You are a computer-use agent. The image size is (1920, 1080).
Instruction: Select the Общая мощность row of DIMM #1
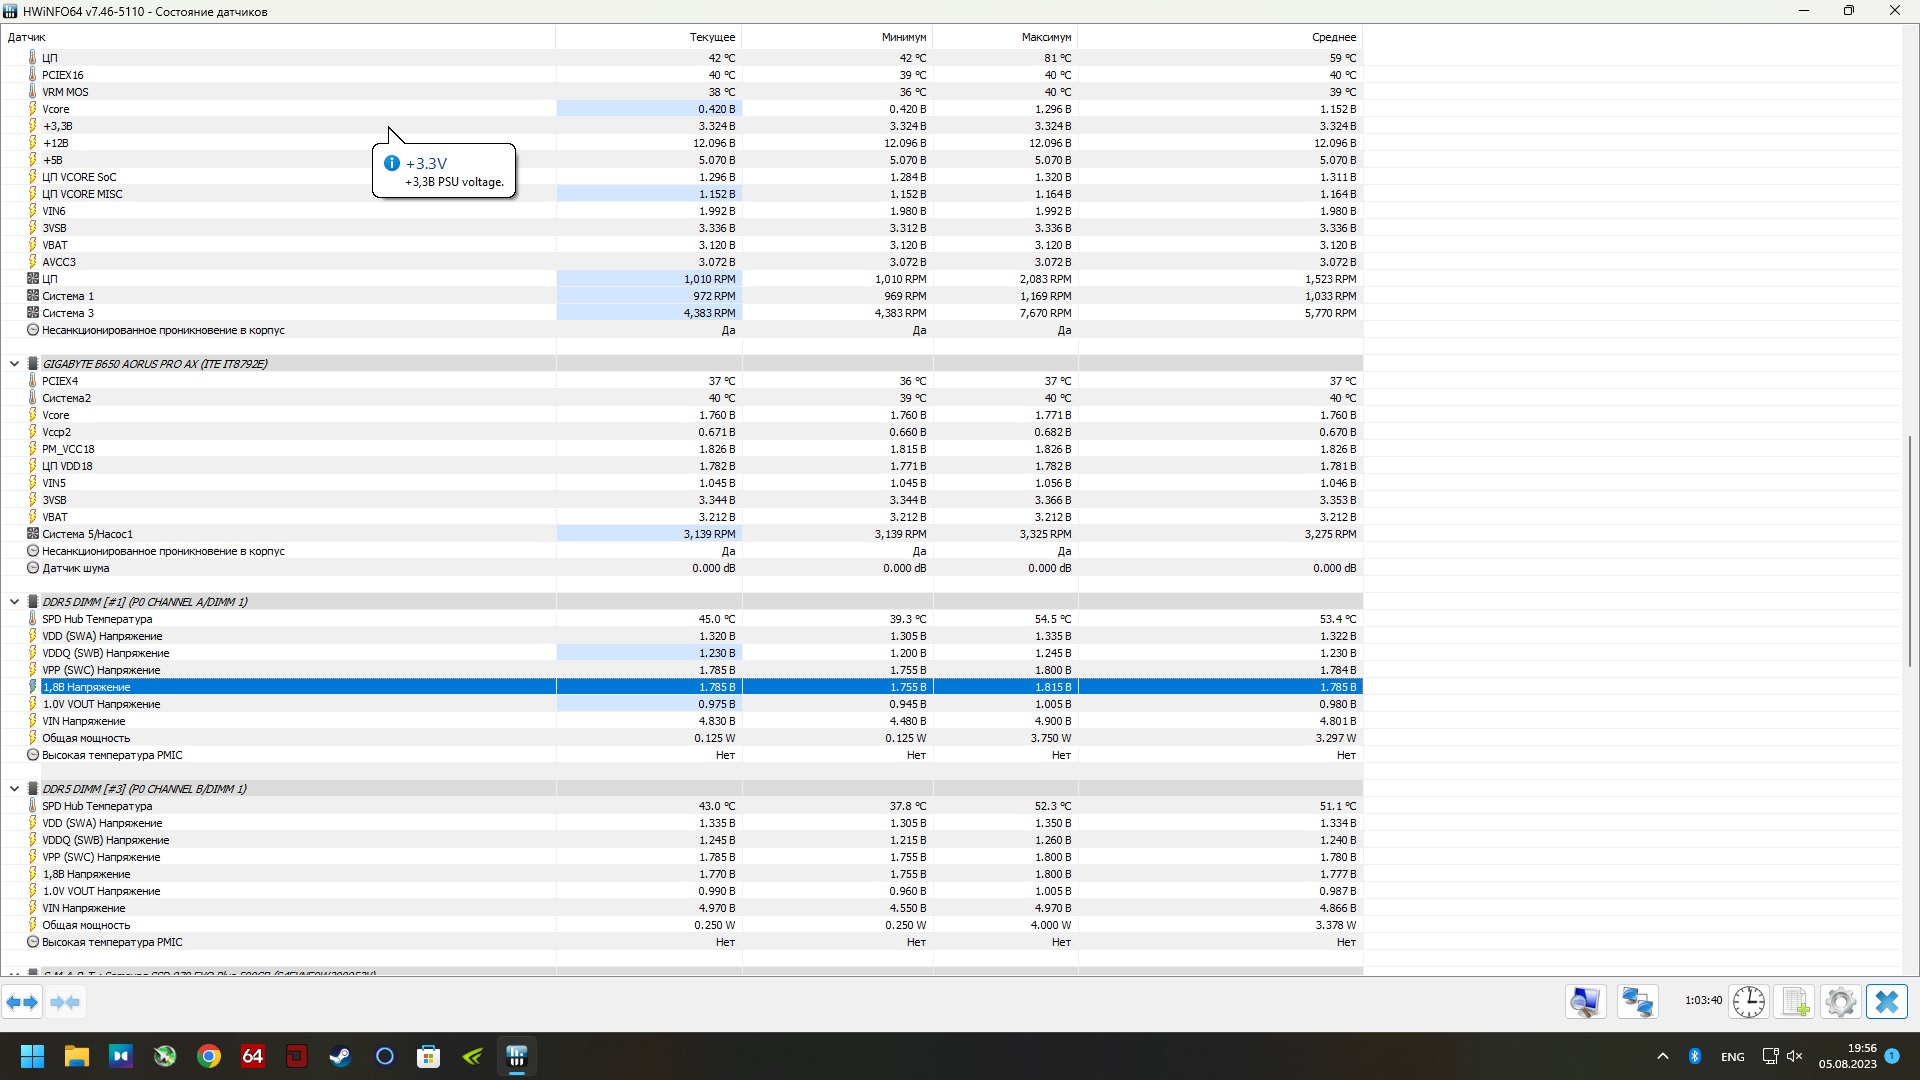tap(86, 738)
